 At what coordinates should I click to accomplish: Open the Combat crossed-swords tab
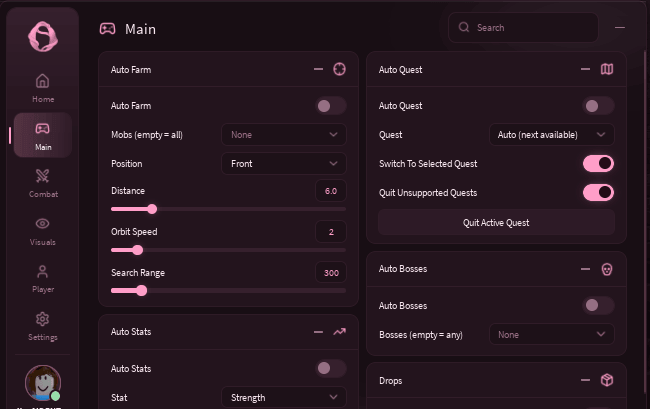(43, 183)
